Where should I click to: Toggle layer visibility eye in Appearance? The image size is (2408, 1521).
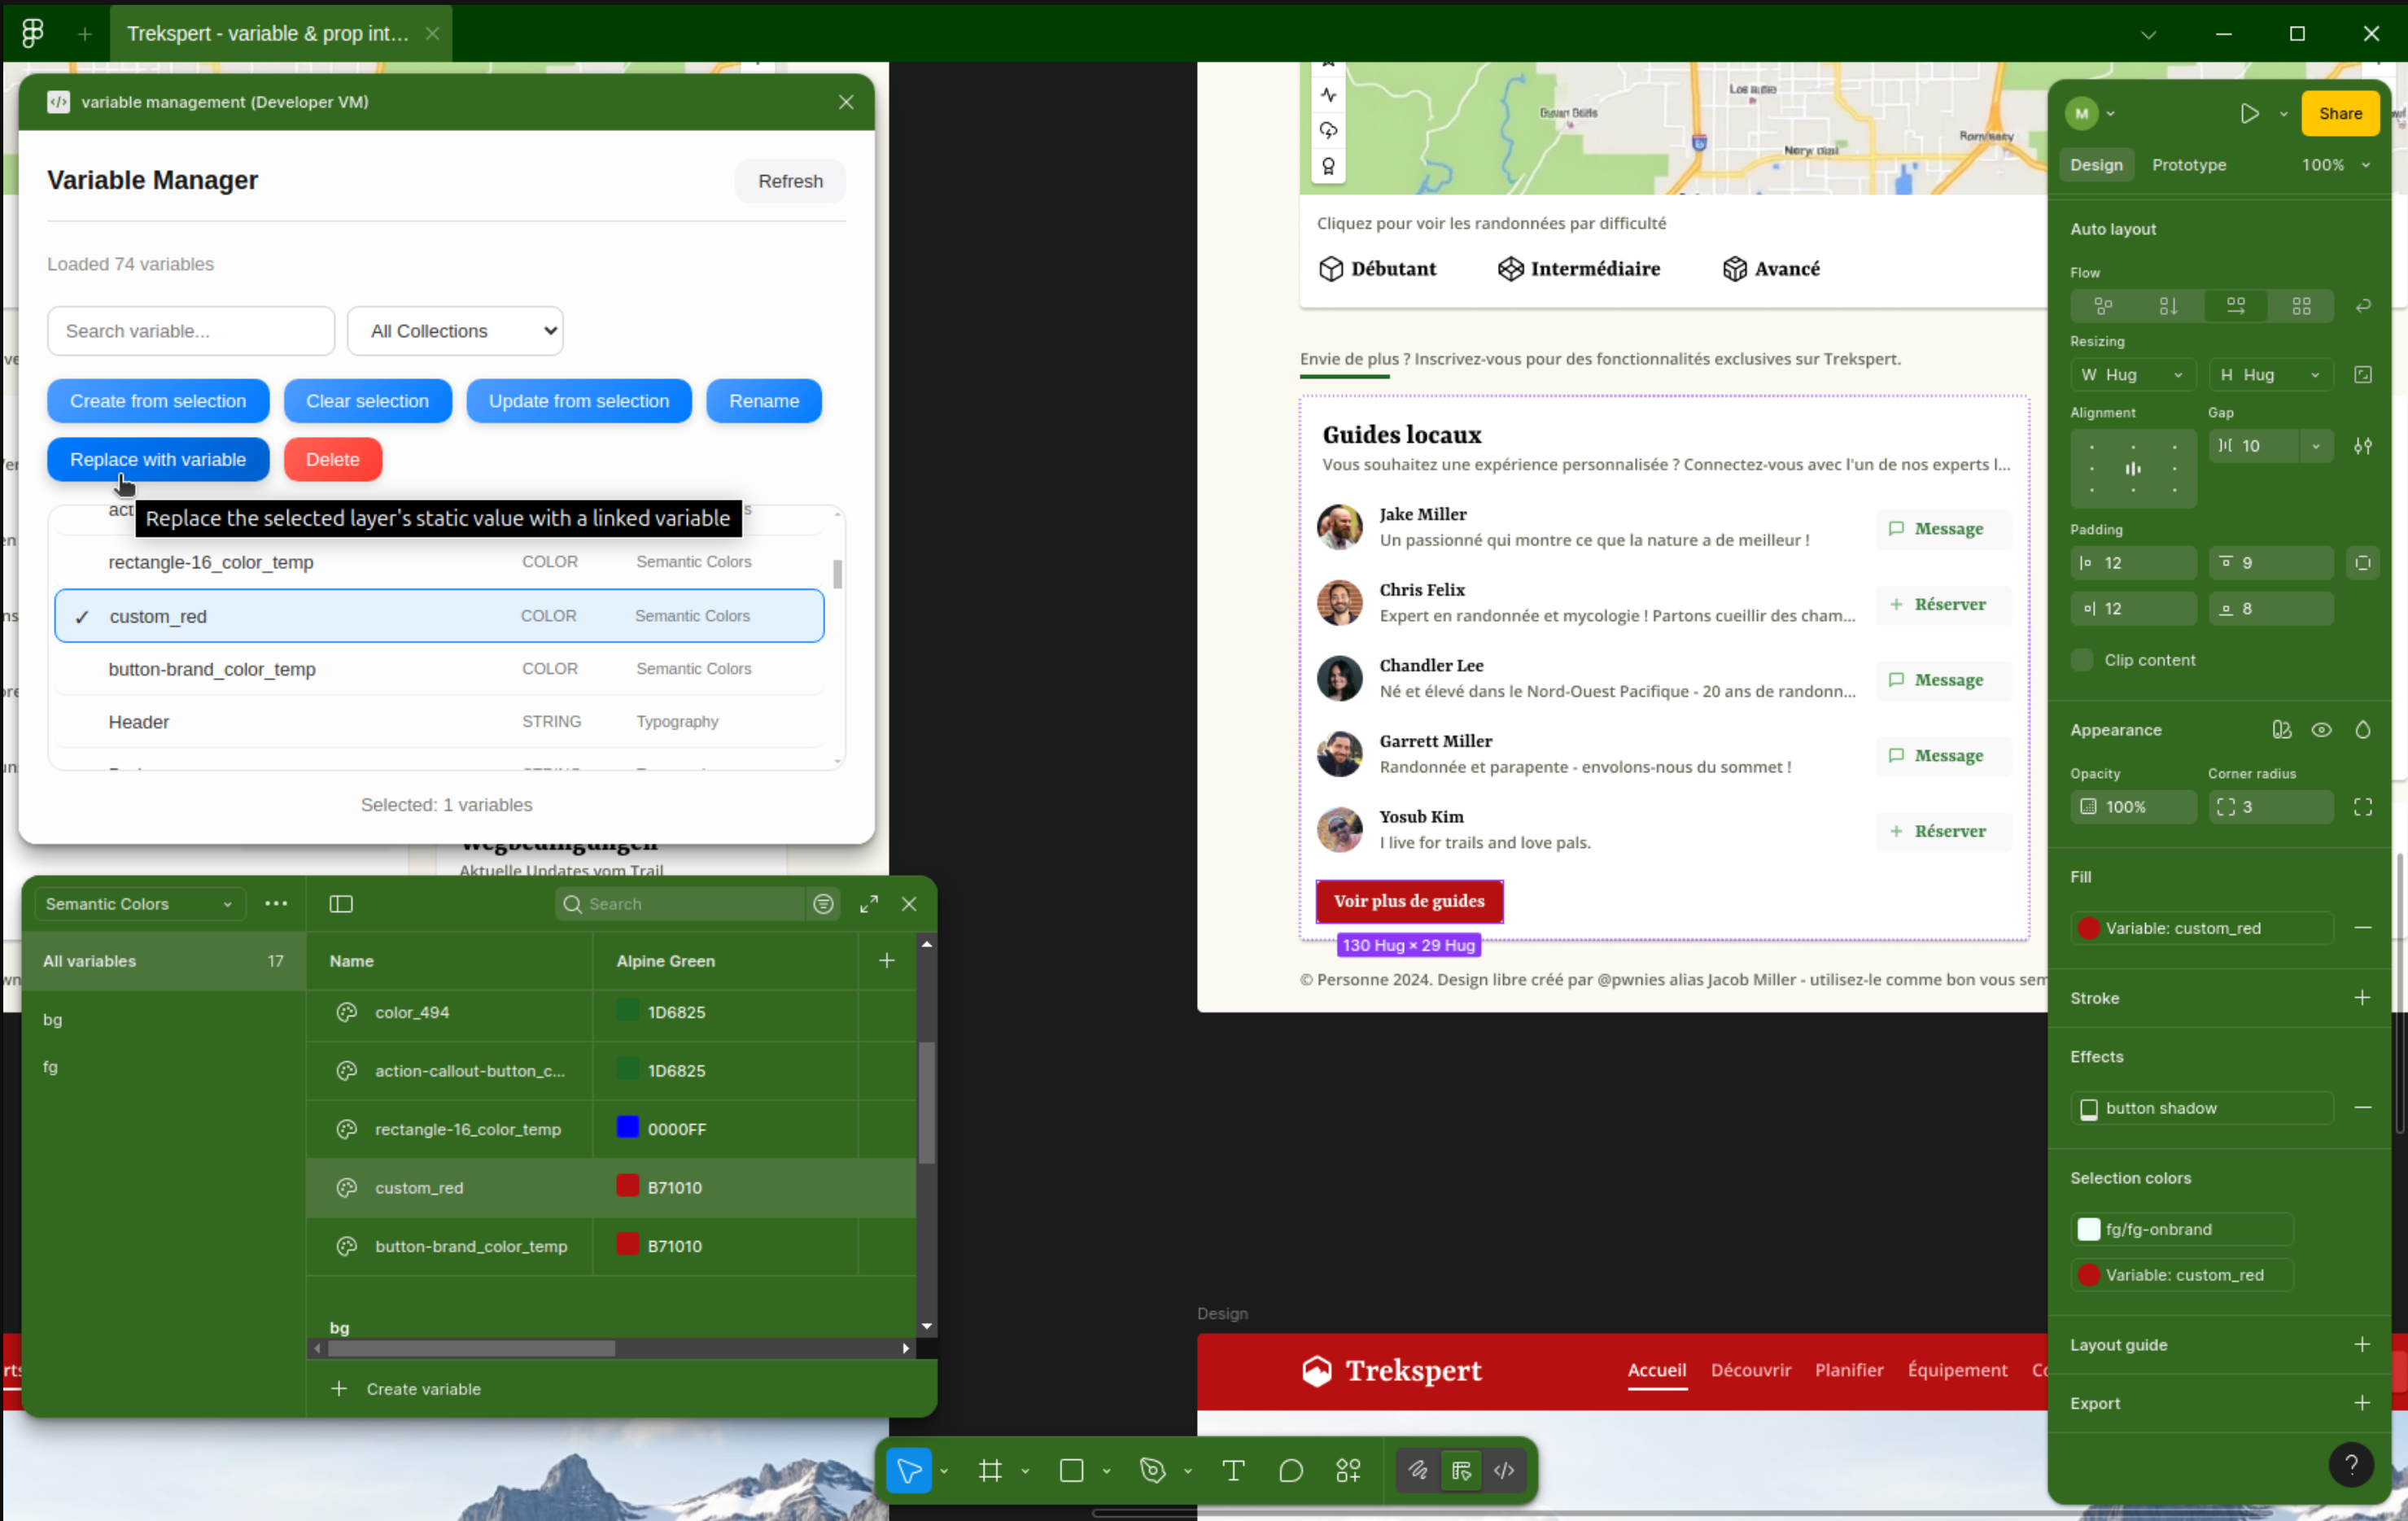(x=2321, y=730)
